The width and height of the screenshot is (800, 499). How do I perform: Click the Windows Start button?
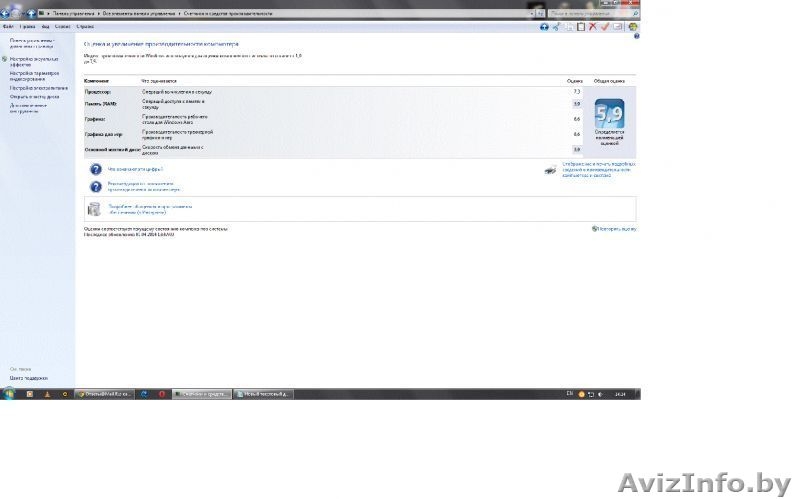pyautogui.click(x=9, y=394)
